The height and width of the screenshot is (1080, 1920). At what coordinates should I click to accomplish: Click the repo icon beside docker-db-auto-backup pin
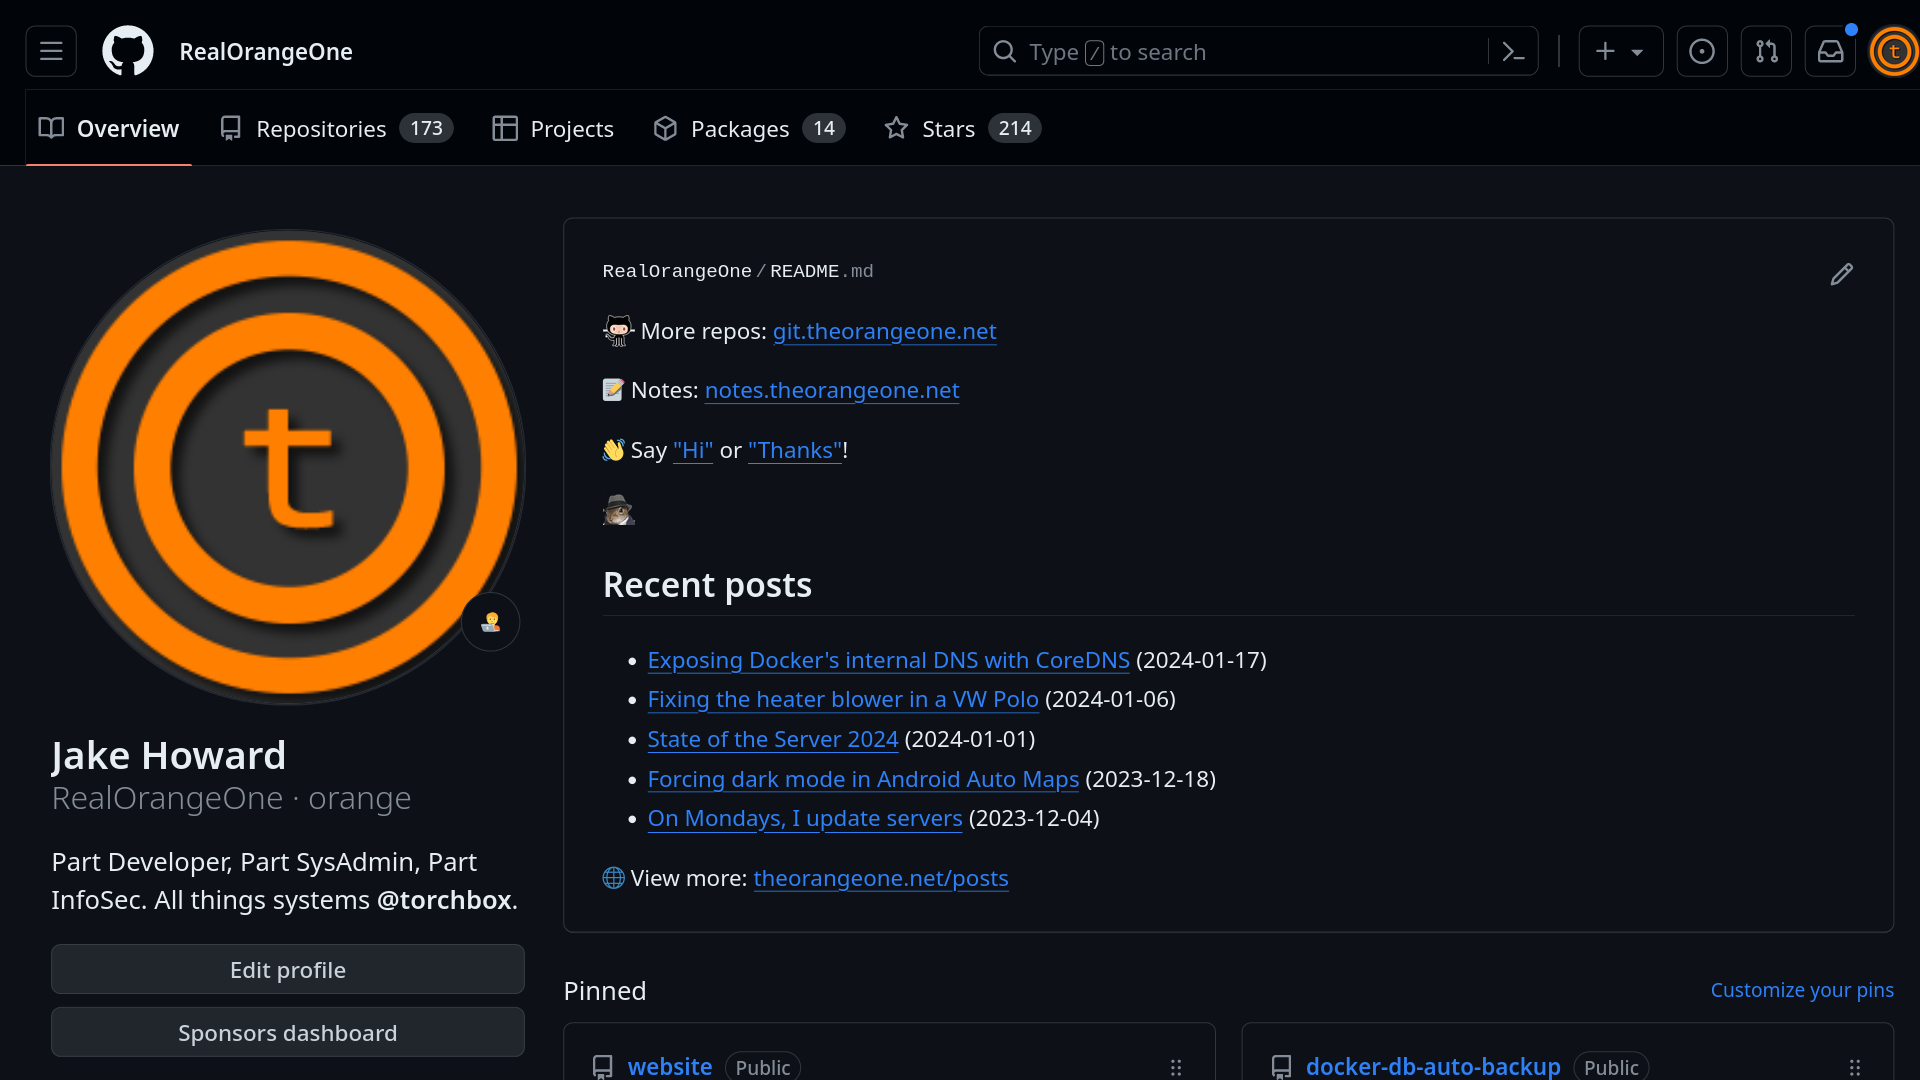click(1281, 1068)
